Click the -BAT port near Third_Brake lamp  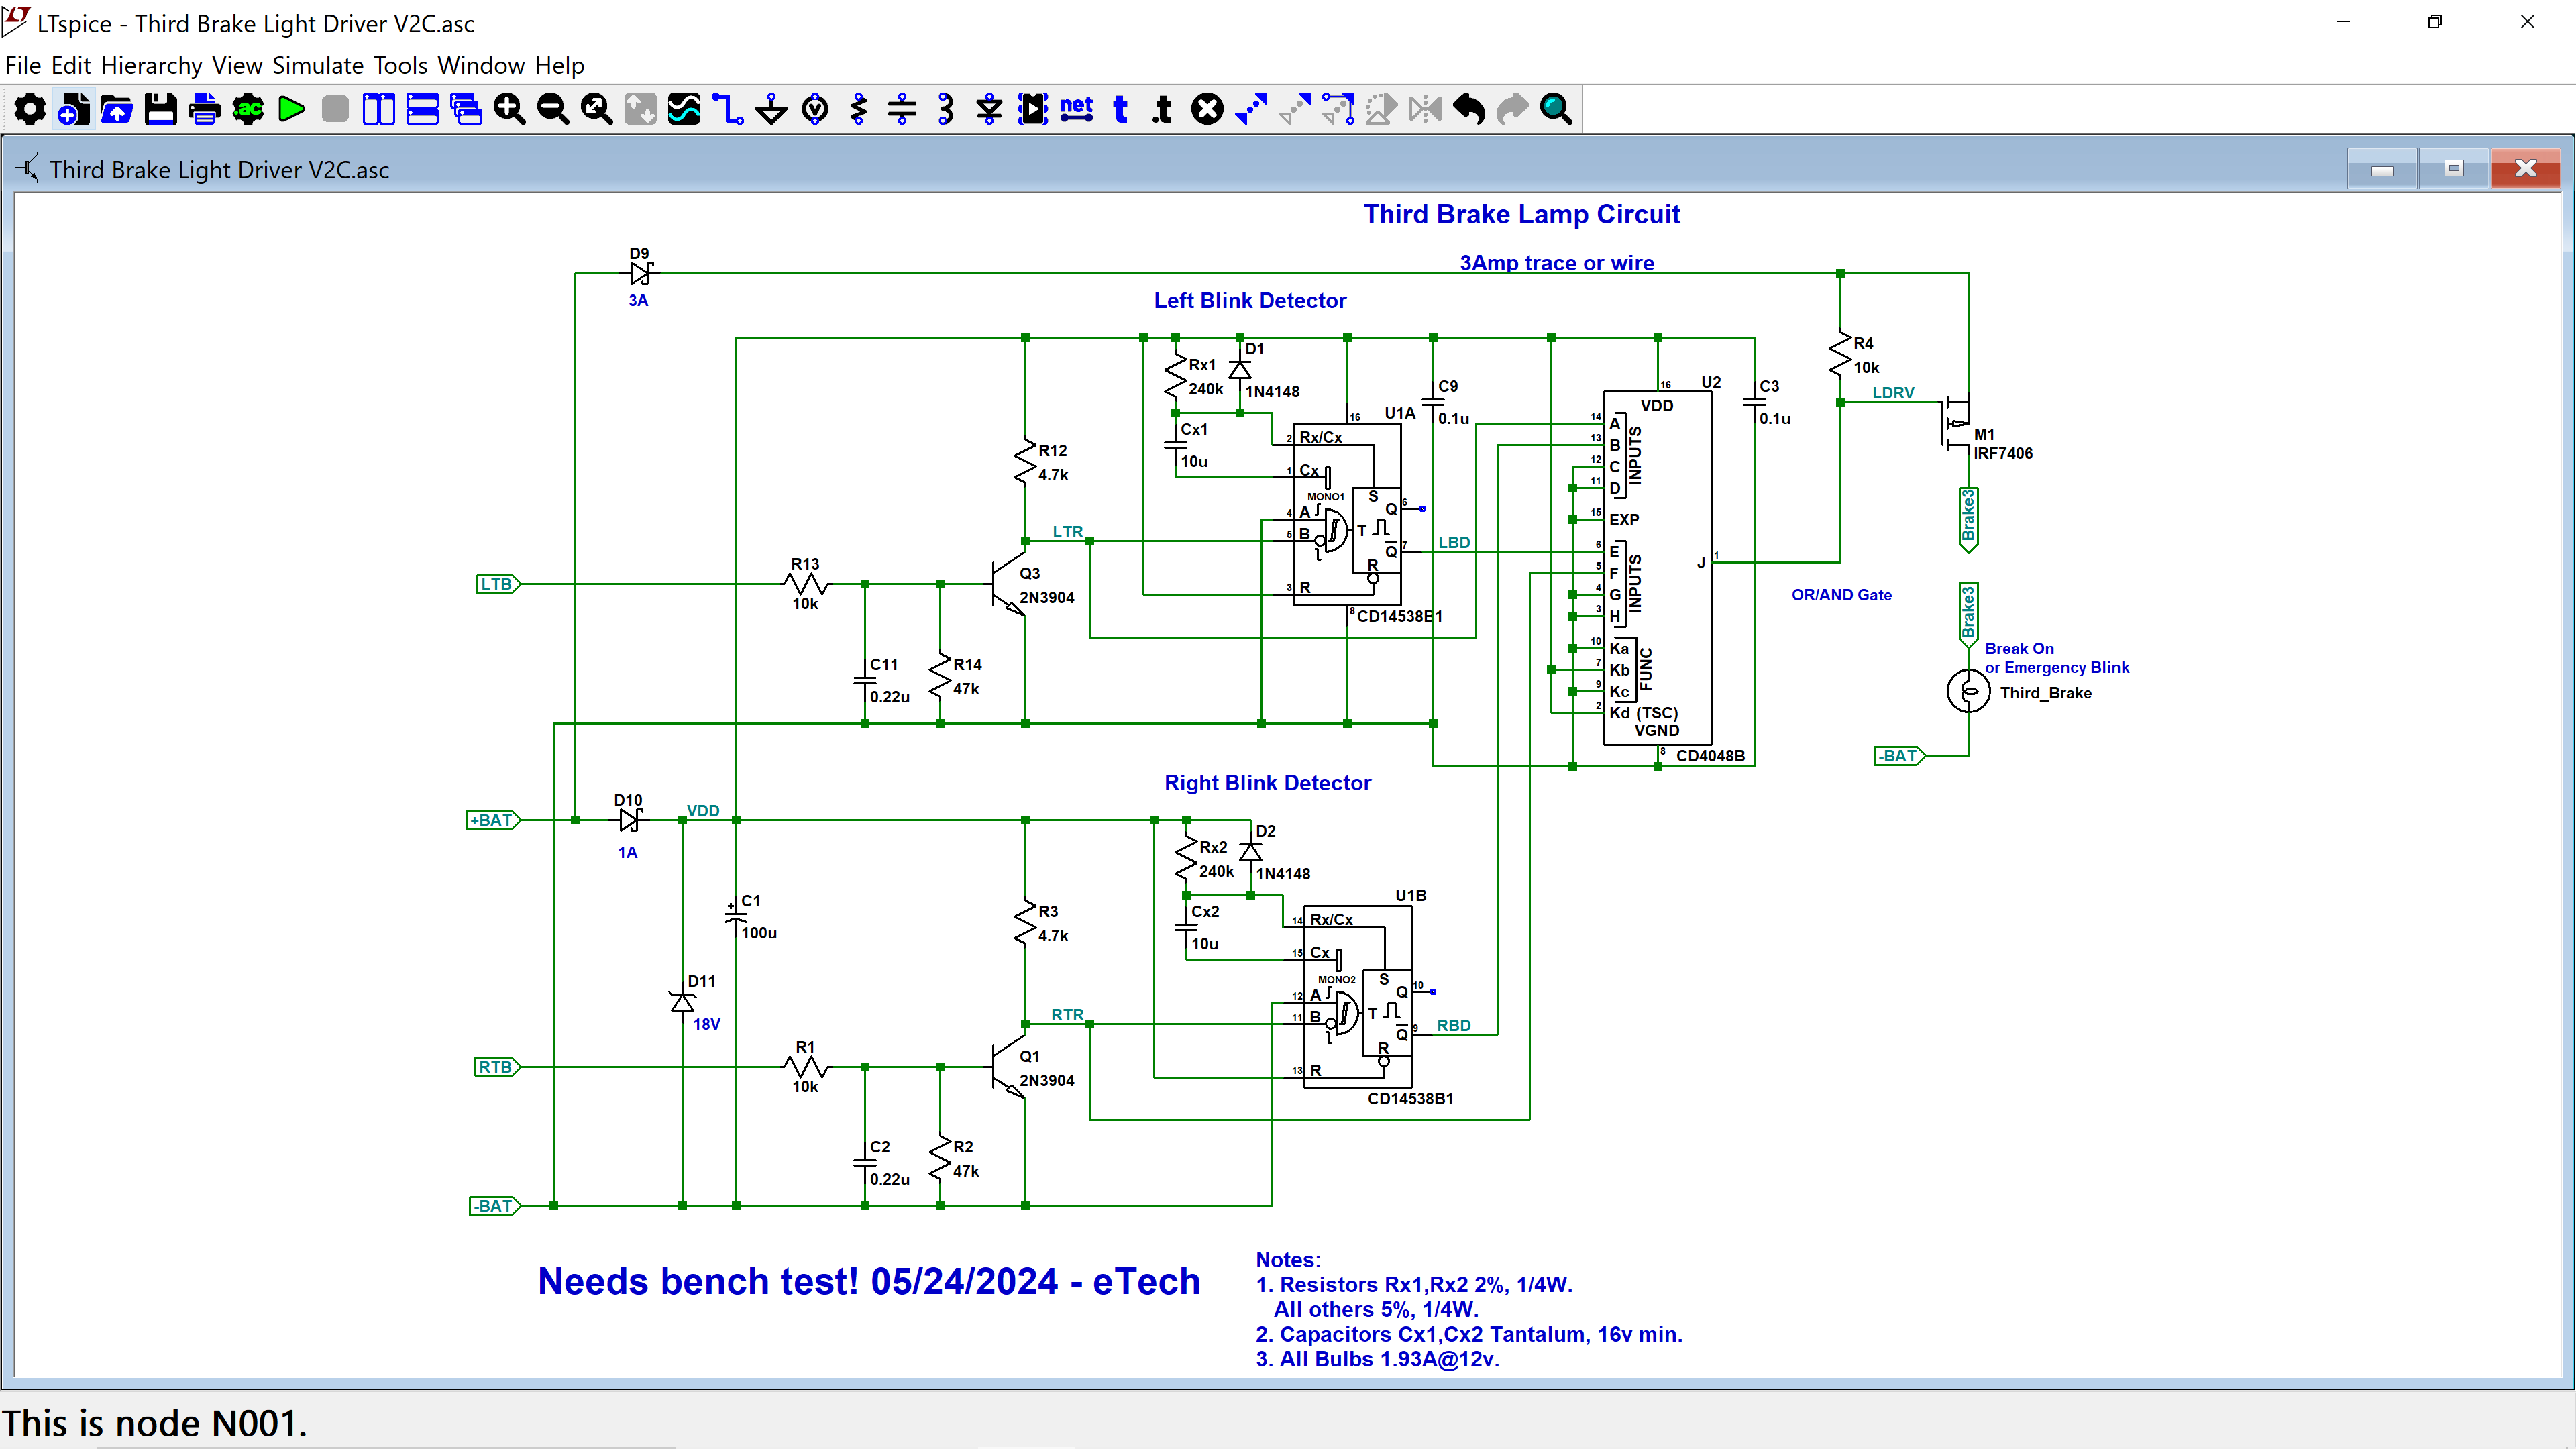[x=1899, y=756]
